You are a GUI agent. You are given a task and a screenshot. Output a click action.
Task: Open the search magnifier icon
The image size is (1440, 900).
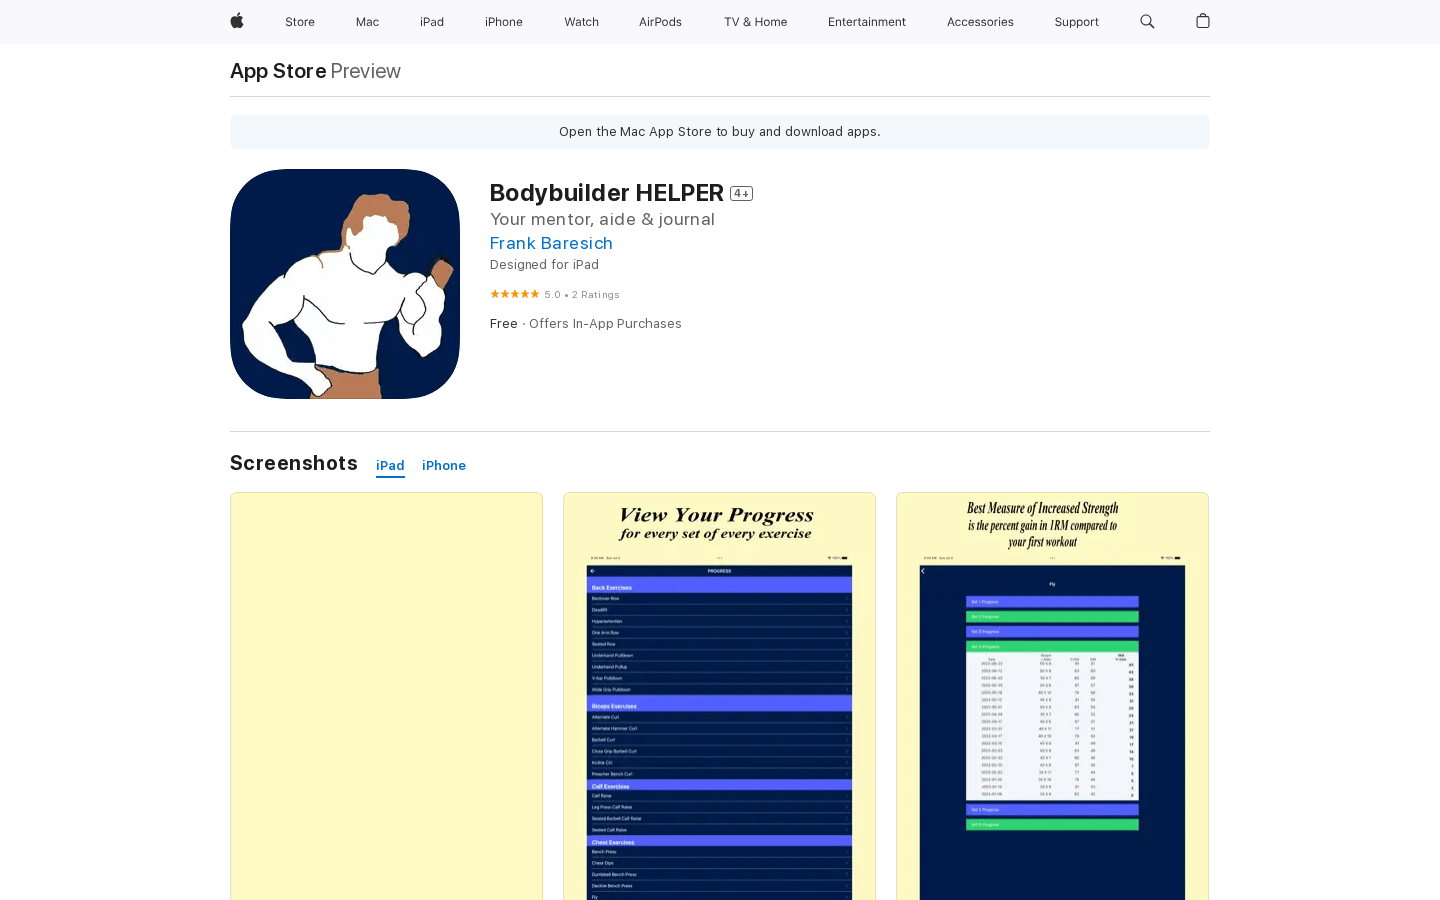coord(1147,22)
